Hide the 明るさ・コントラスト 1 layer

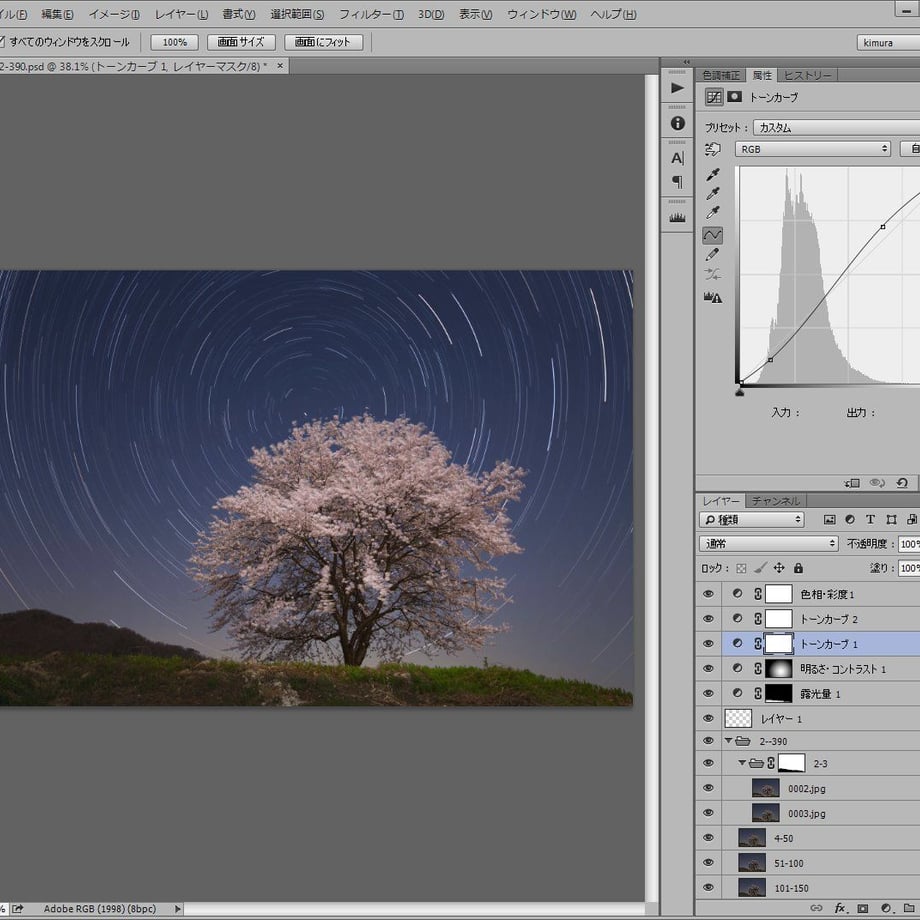click(708, 668)
